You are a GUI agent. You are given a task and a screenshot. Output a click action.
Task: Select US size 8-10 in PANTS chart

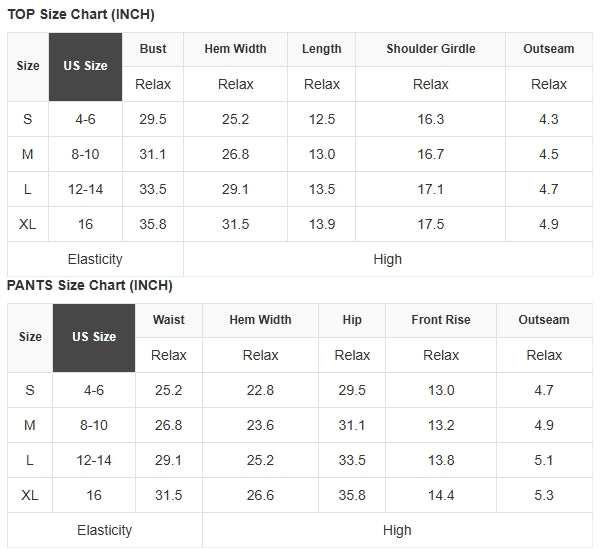click(94, 425)
